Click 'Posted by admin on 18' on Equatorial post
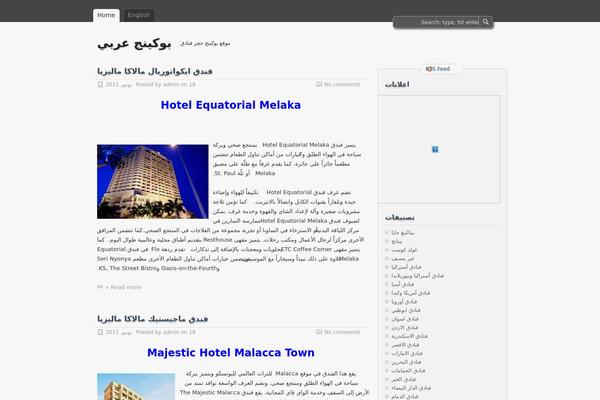Viewport: 600px width, 400px height. click(165, 84)
